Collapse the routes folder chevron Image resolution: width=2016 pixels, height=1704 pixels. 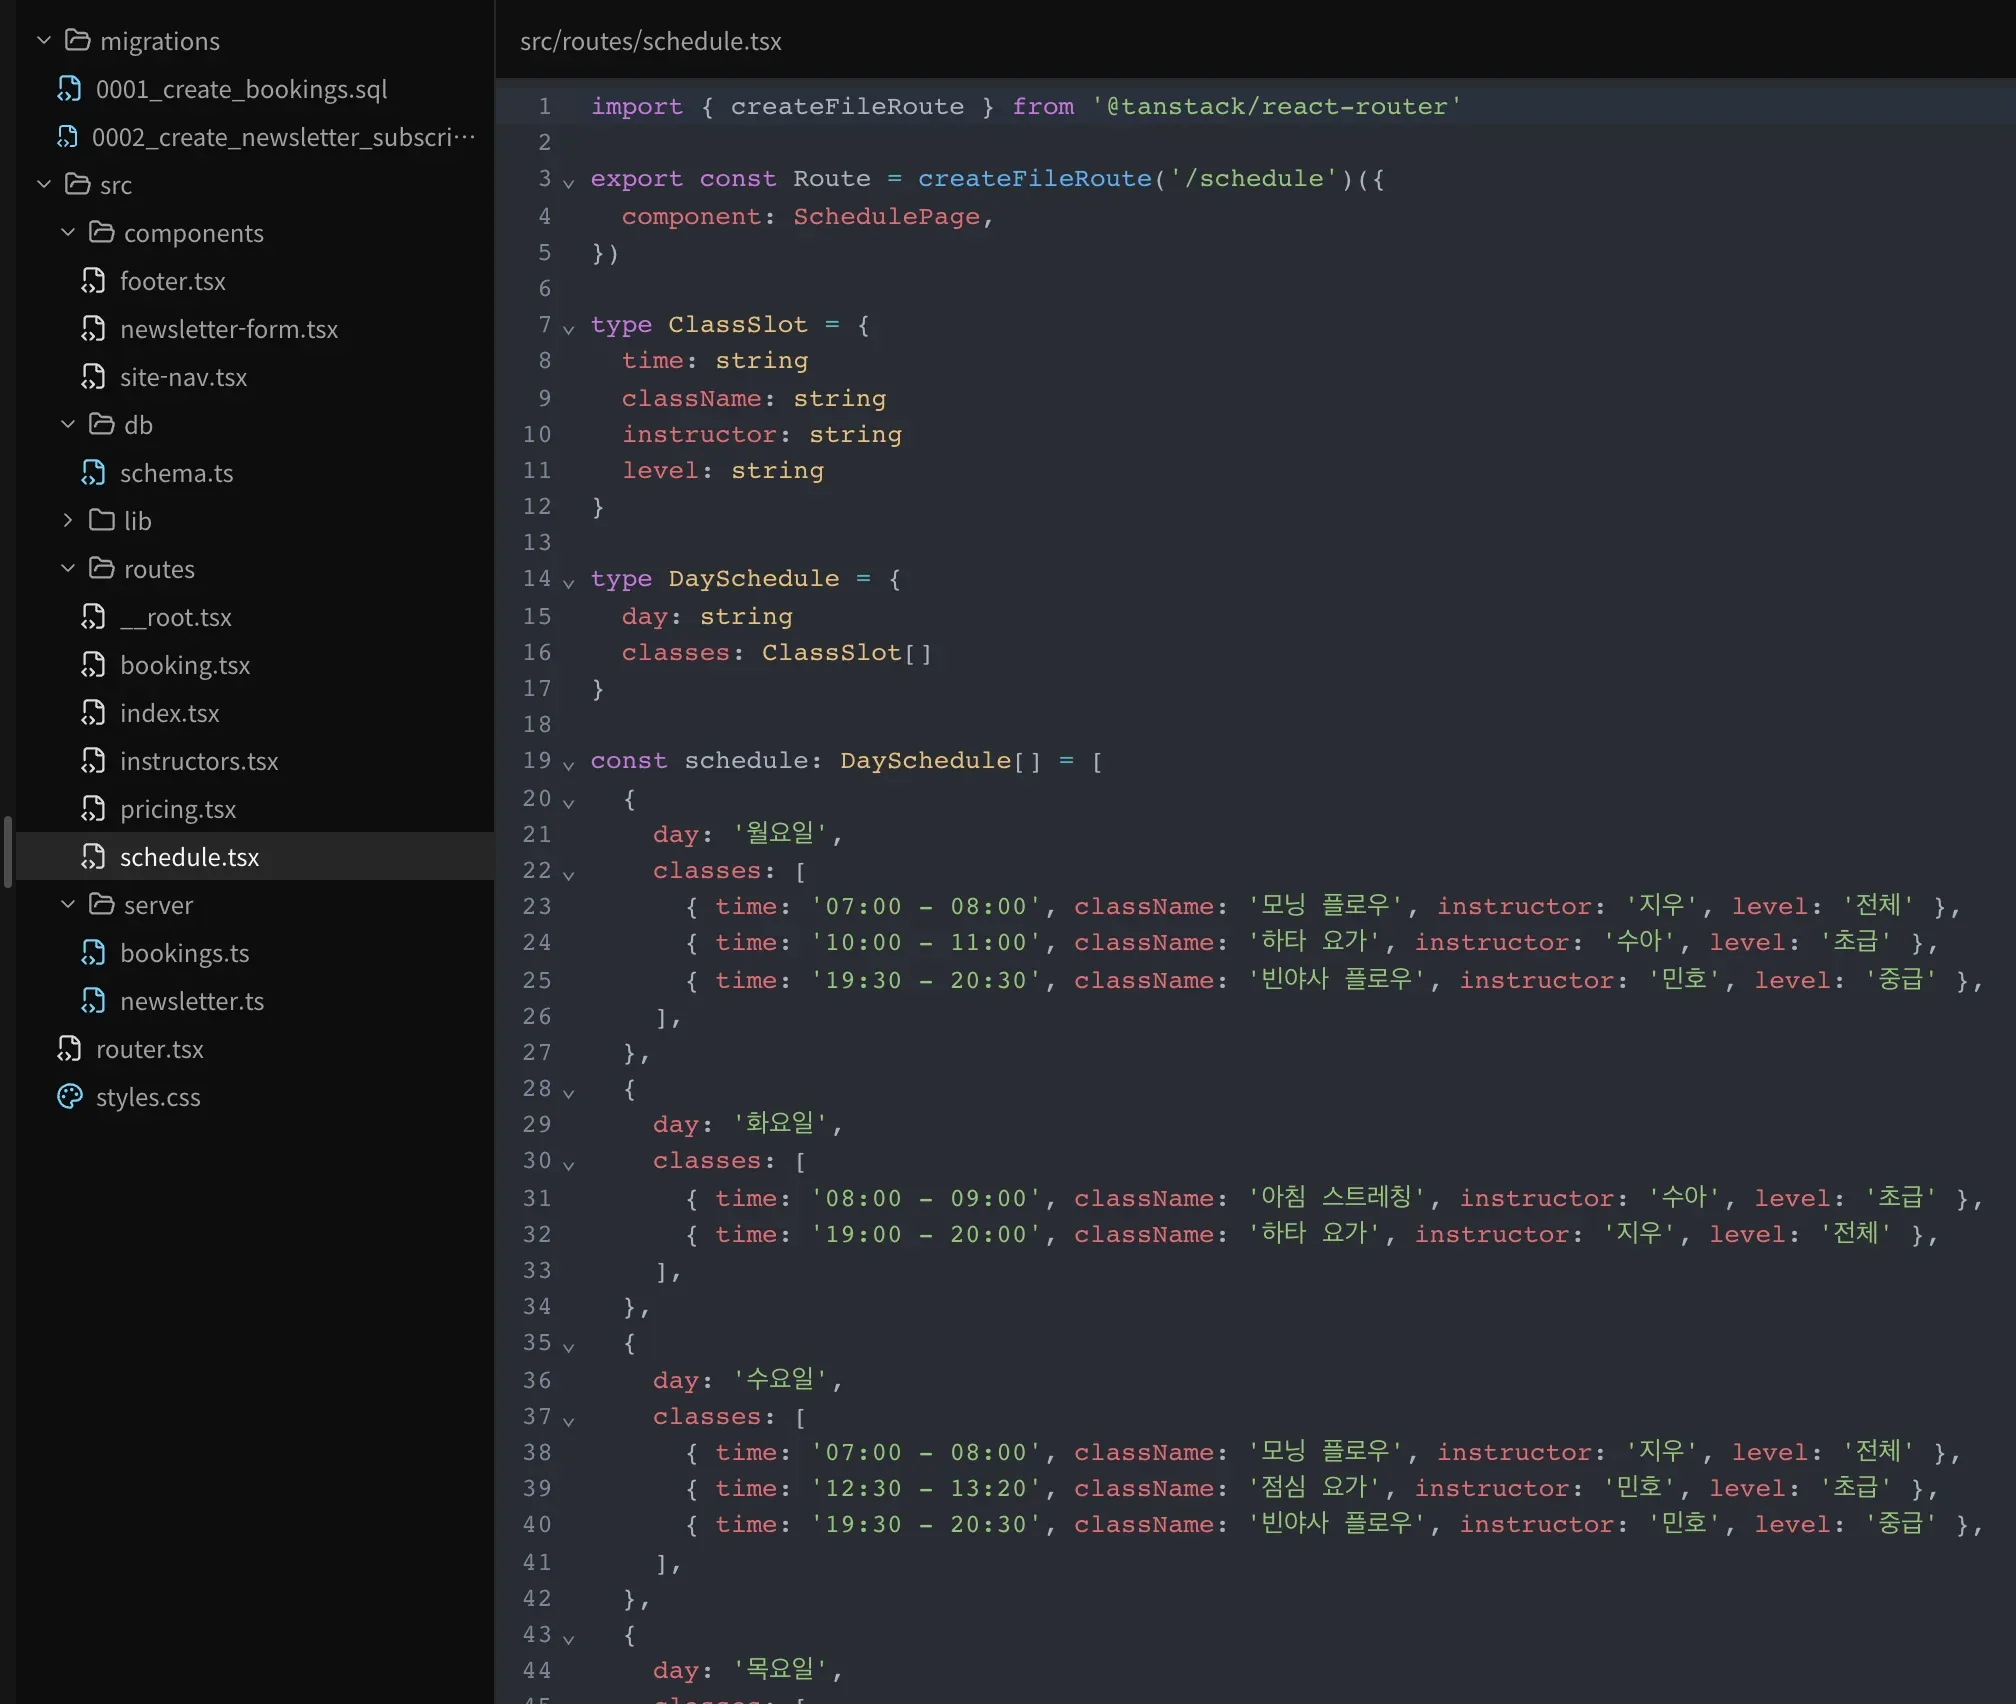[68, 568]
